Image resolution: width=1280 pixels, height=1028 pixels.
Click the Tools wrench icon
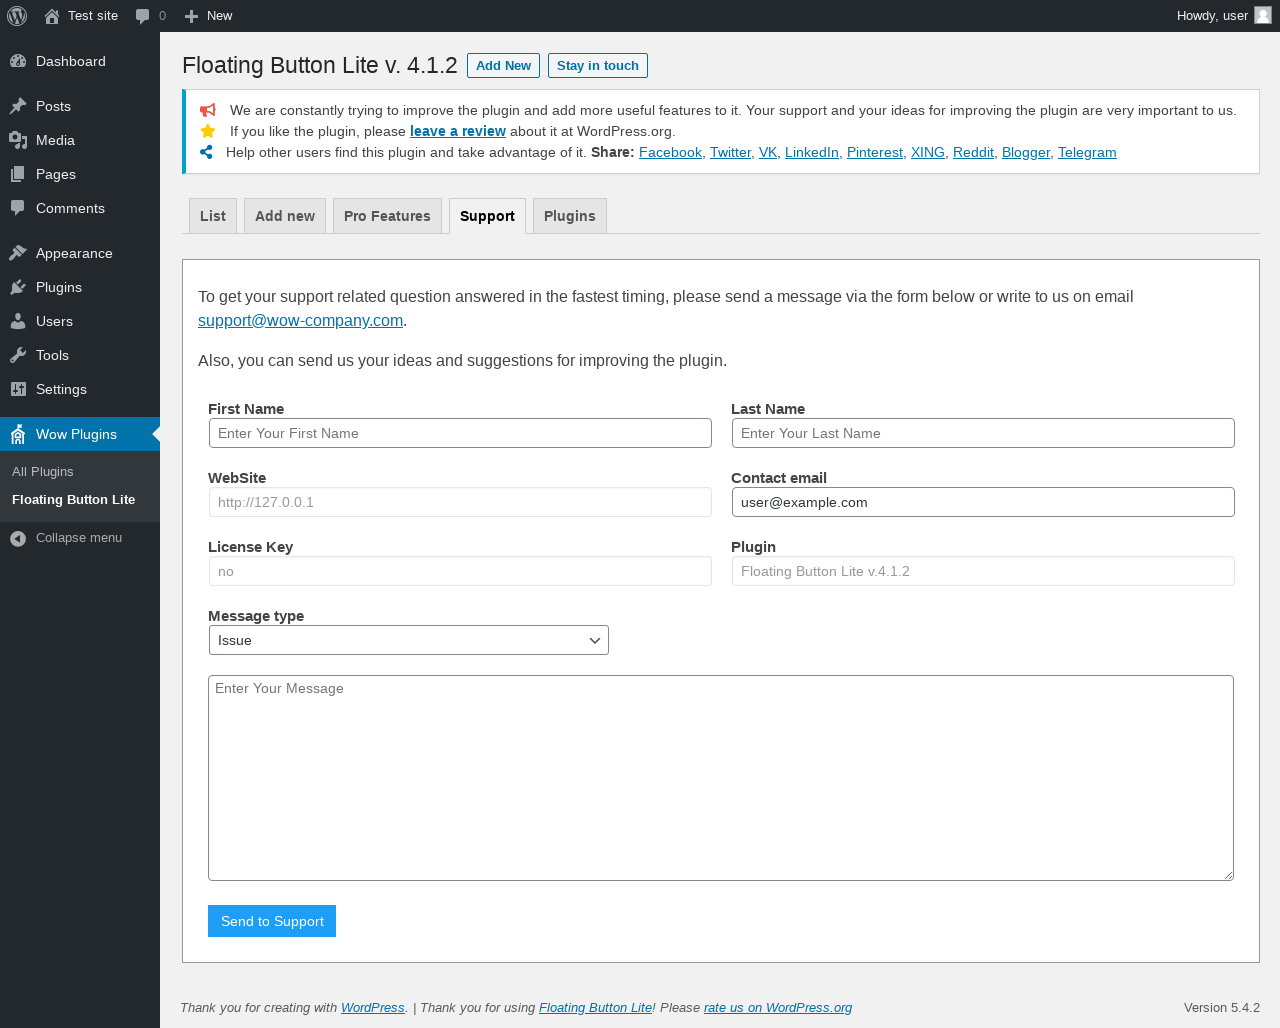point(18,355)
